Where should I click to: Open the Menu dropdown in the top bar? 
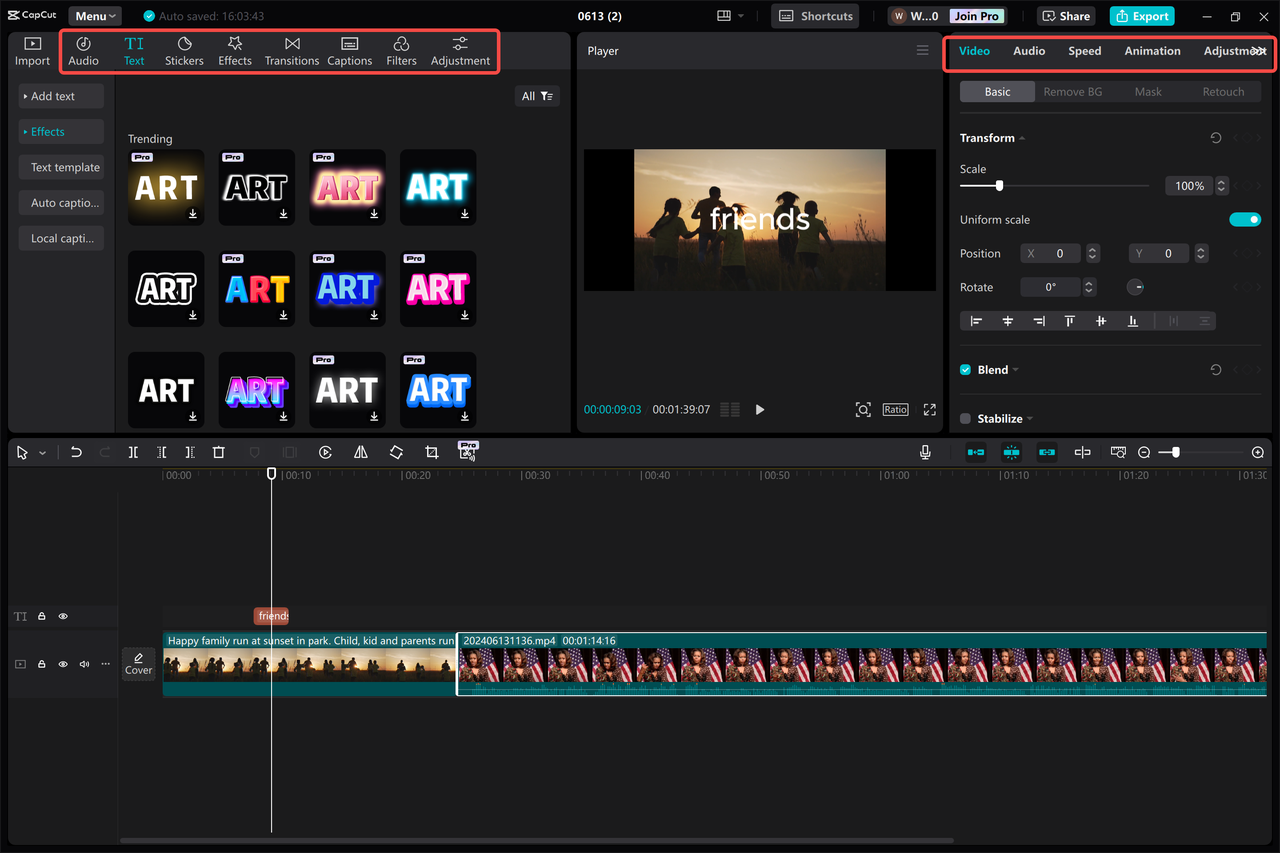[94, 15]
